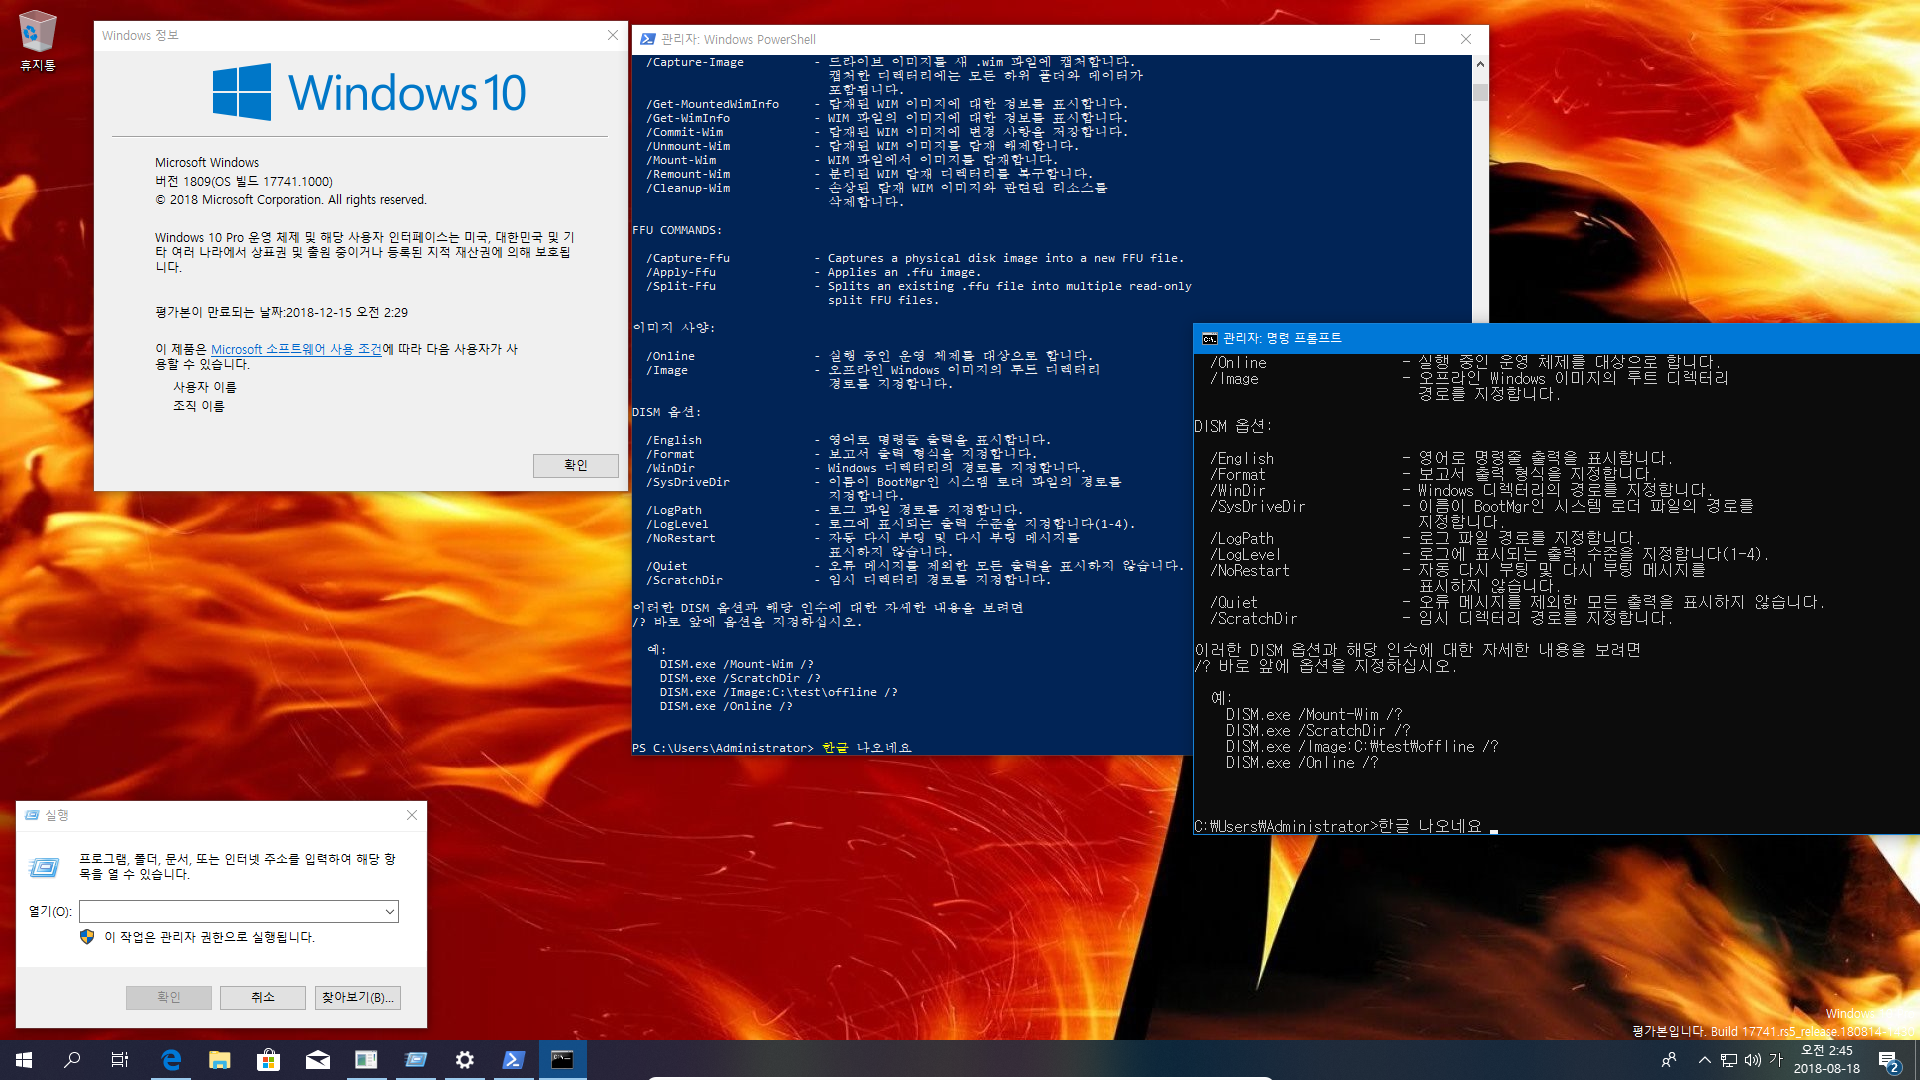Image resolution: width=1920 pixels, height=1080 pixels.
Task: Click the PowerShell prompt line
Action: [x=772, y=748]
